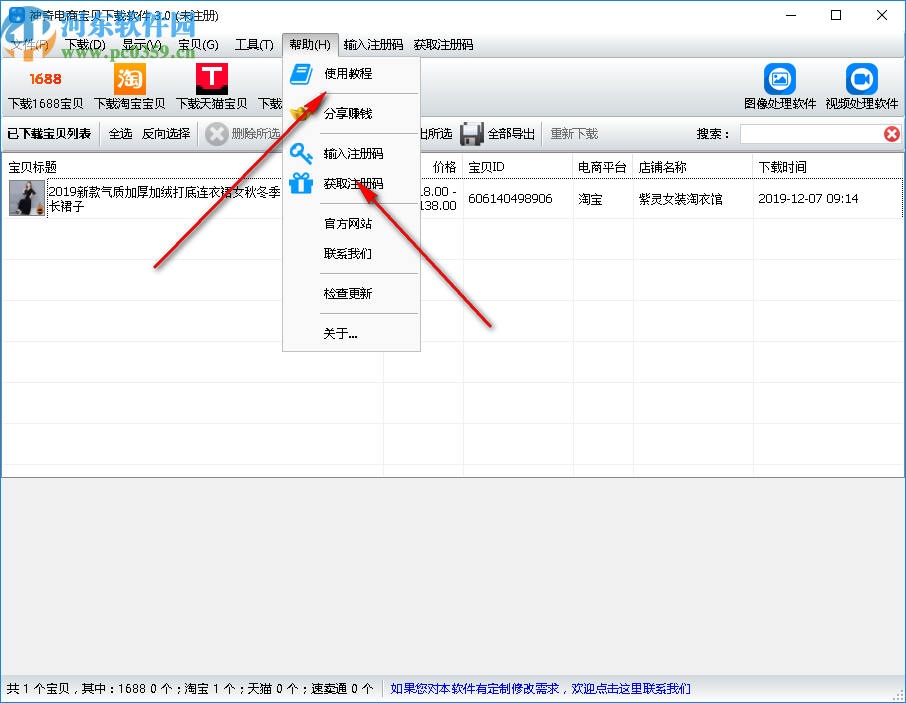Image resolution: width=906 pixels, height=703 pixels.
Task: Clear the search box via red X icon
Action: (892, 134)
